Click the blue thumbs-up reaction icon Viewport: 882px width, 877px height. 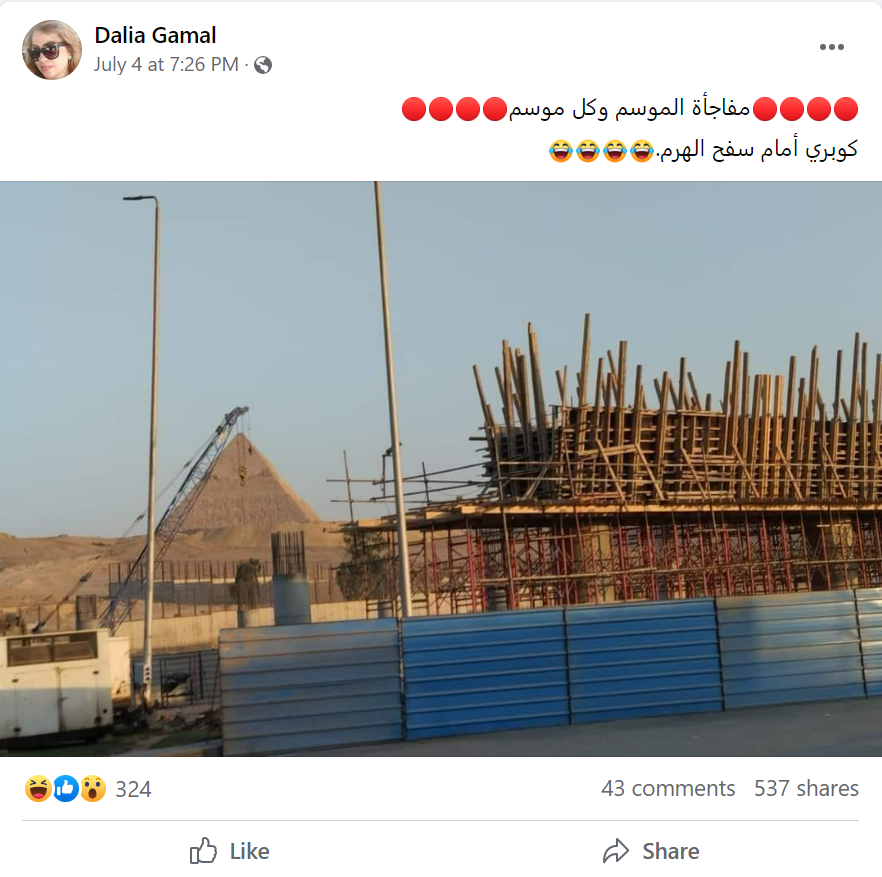point(66,789)
